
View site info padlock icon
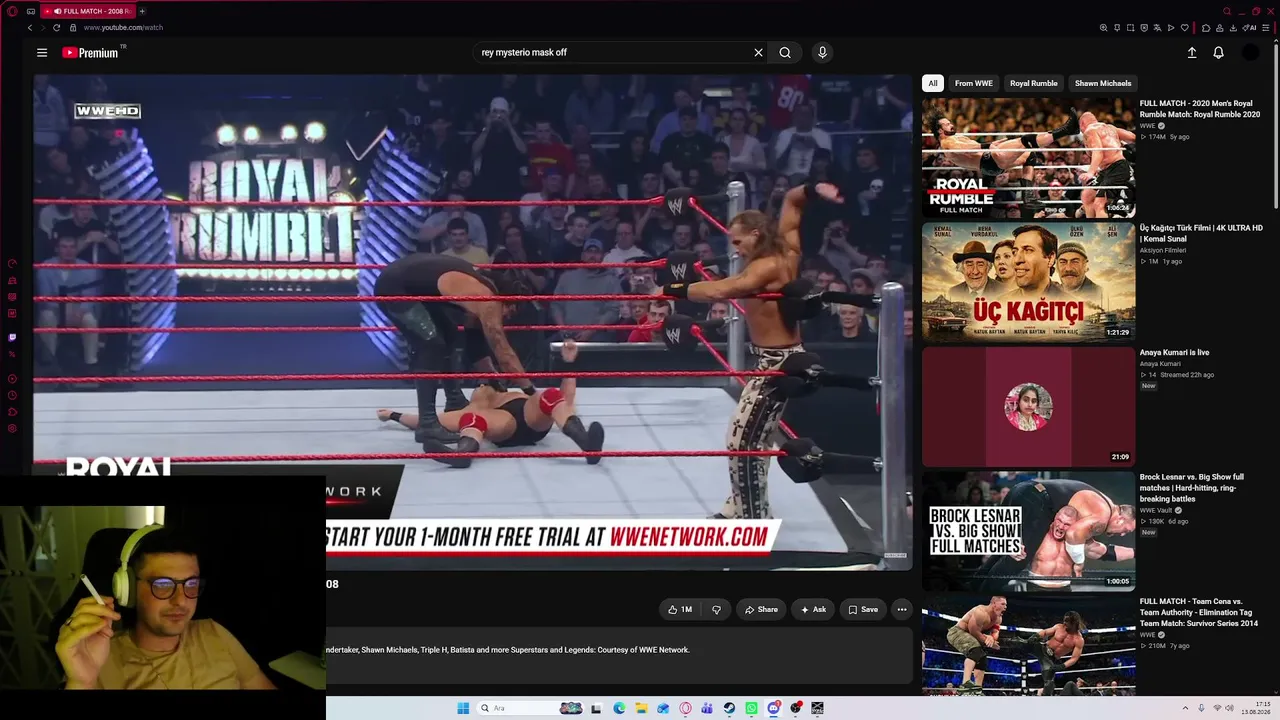click(73, 28)
